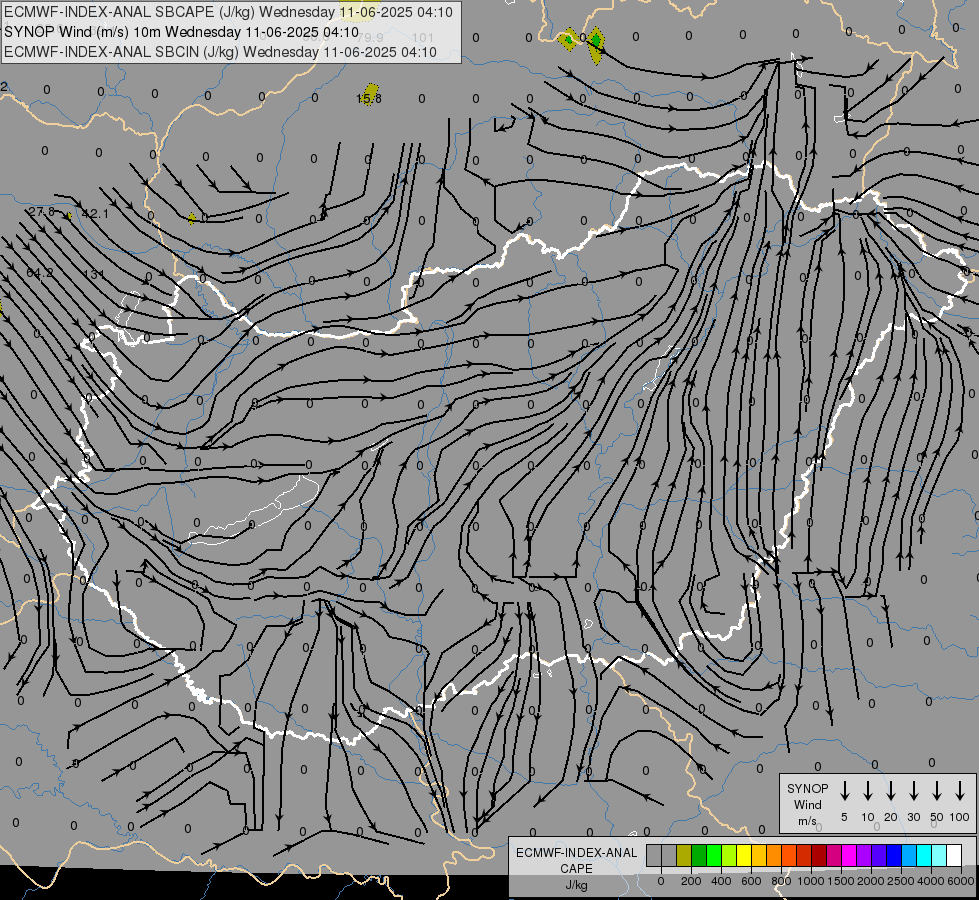Click the wind arrow above 5 m/s
Screen dimensions: 979x900
(845, 790)
